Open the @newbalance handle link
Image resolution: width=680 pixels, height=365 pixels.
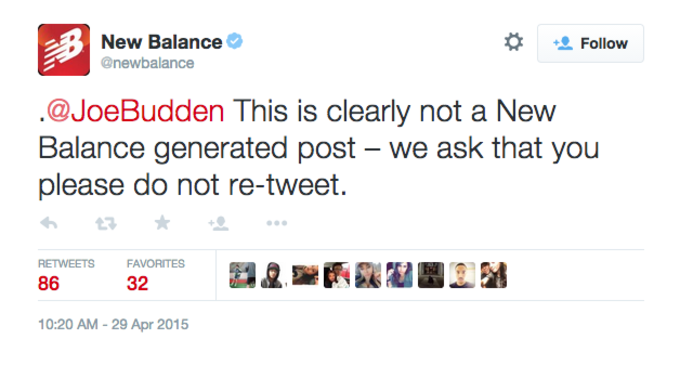click(147, 63)
